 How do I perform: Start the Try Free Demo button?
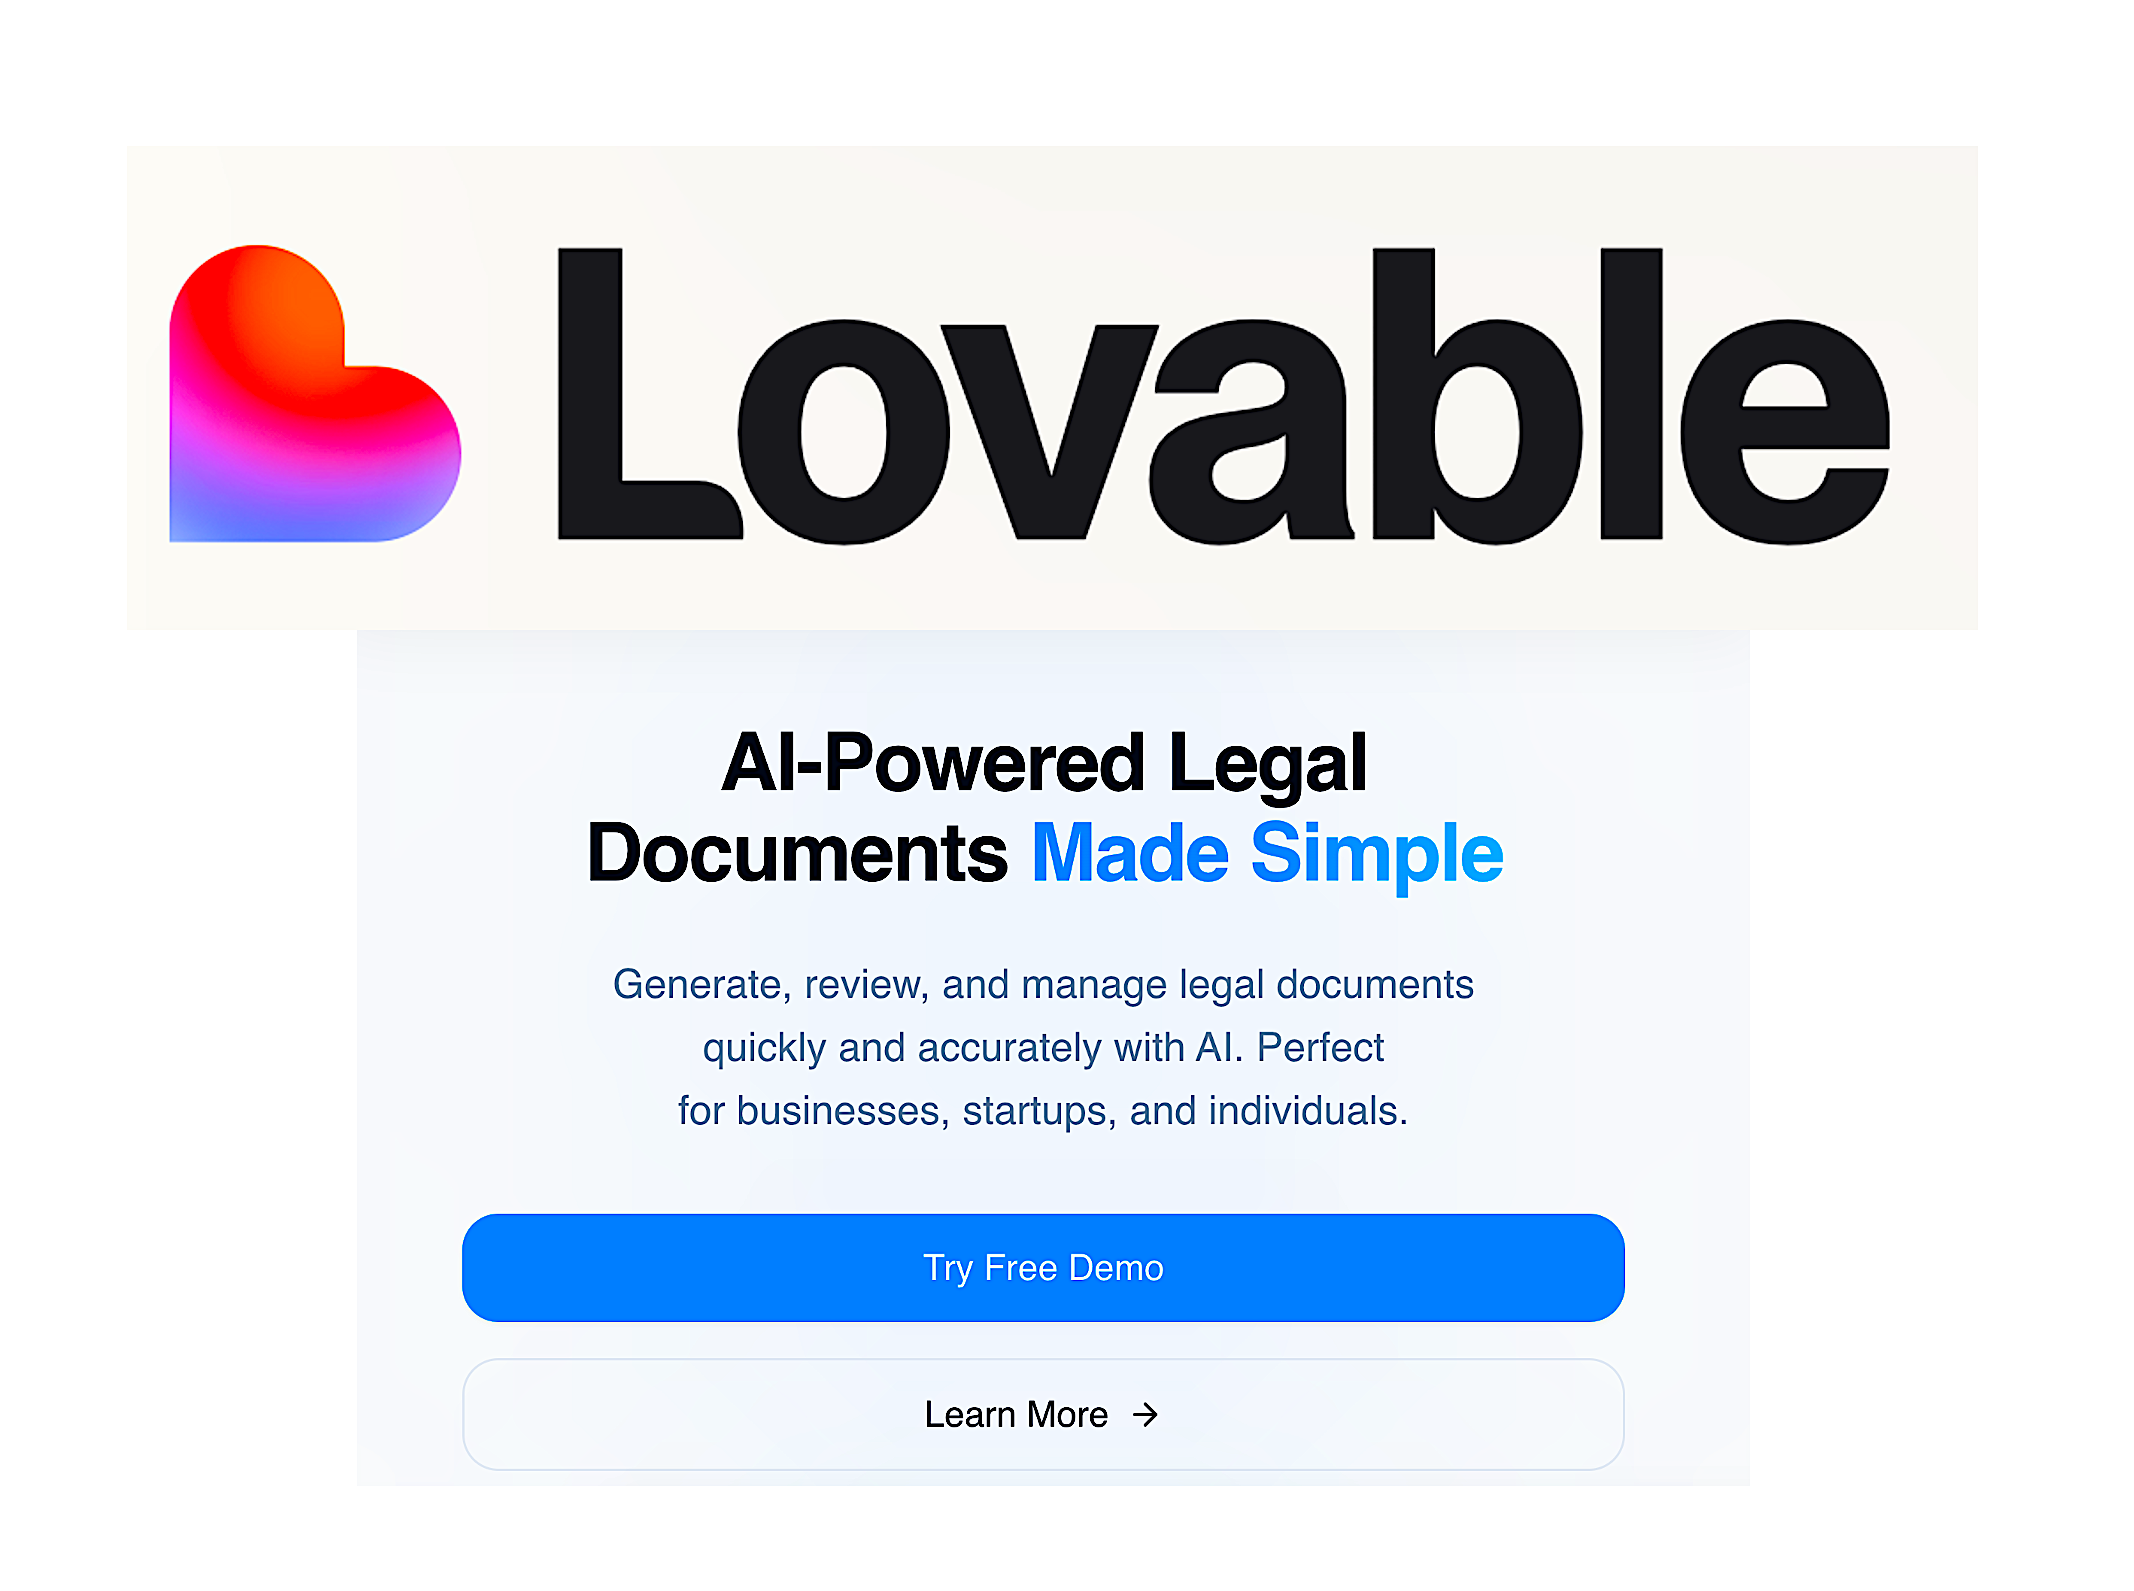tap(1043, 1267)
